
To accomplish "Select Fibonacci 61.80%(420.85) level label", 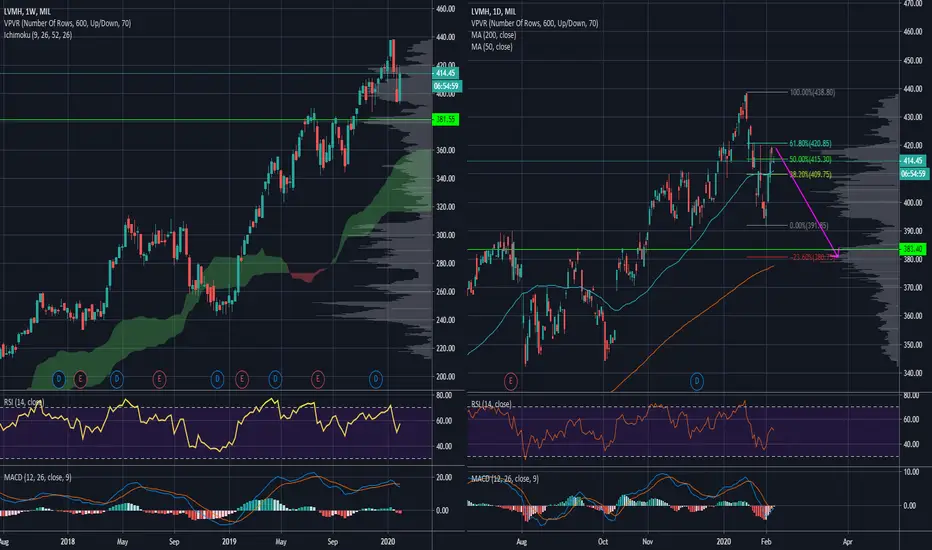I will click(810, 143).
